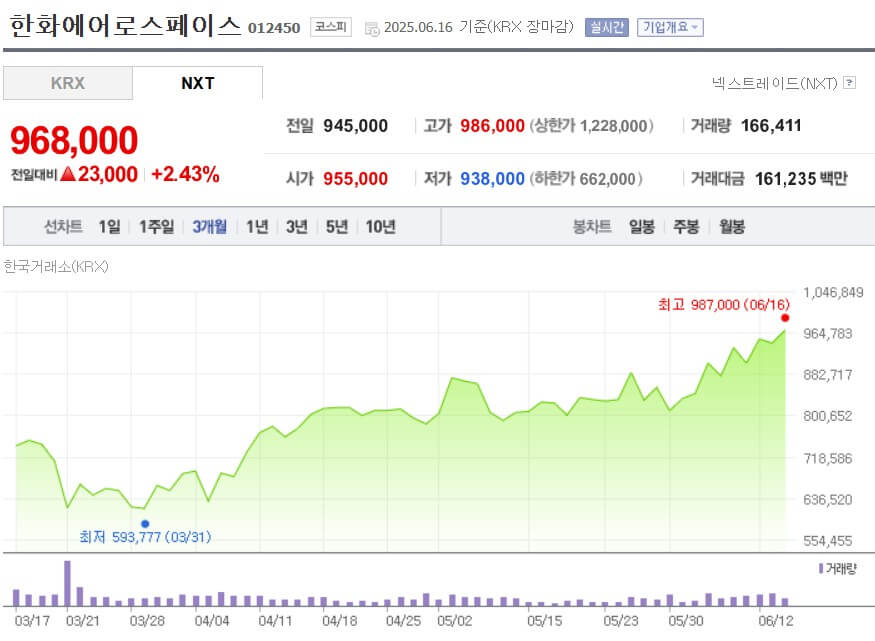Click the 선차트 label
This screenshot has width=875, height=641.
click(63, 226)
